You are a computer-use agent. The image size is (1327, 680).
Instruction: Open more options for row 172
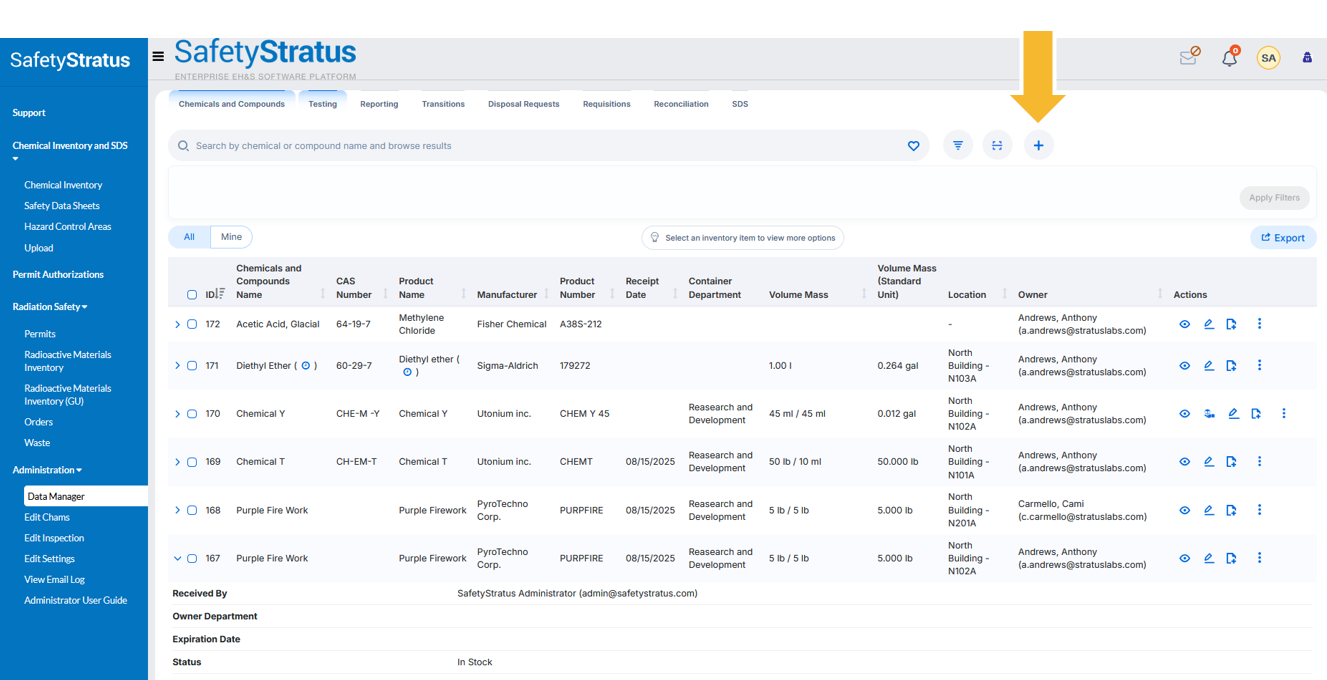(x=1260, y=324)
